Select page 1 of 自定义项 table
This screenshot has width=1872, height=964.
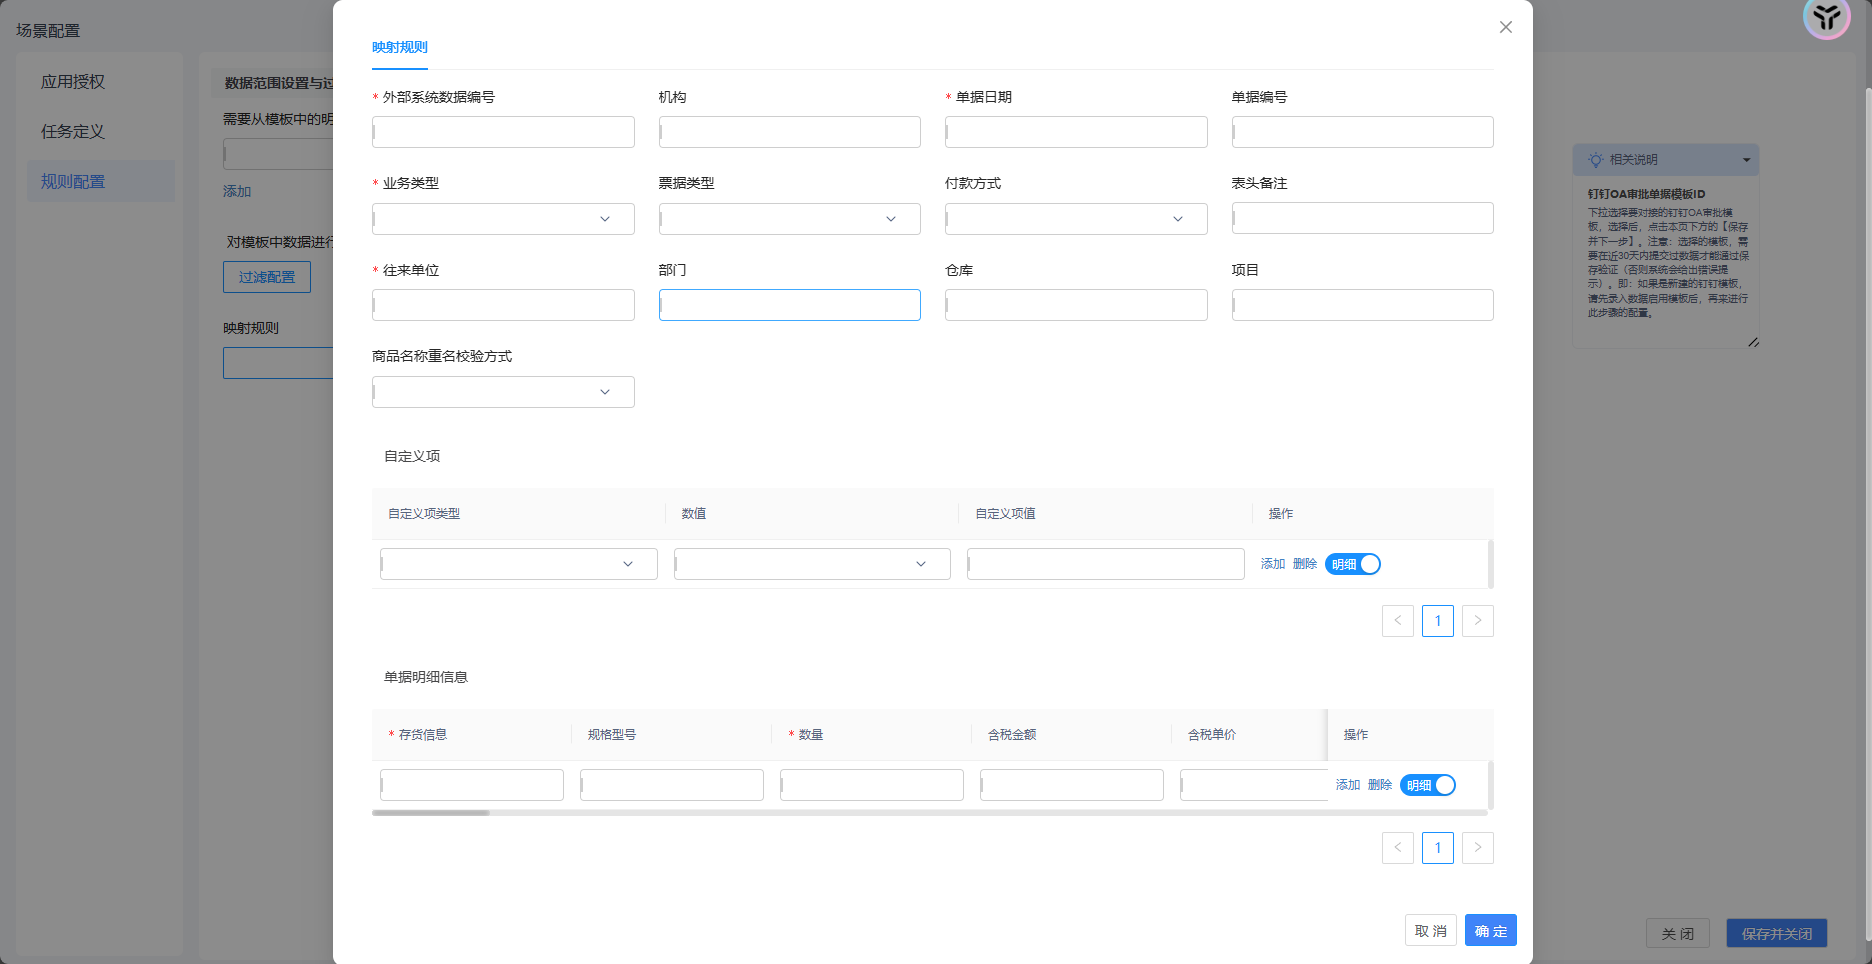click(x=1438, y=621)
